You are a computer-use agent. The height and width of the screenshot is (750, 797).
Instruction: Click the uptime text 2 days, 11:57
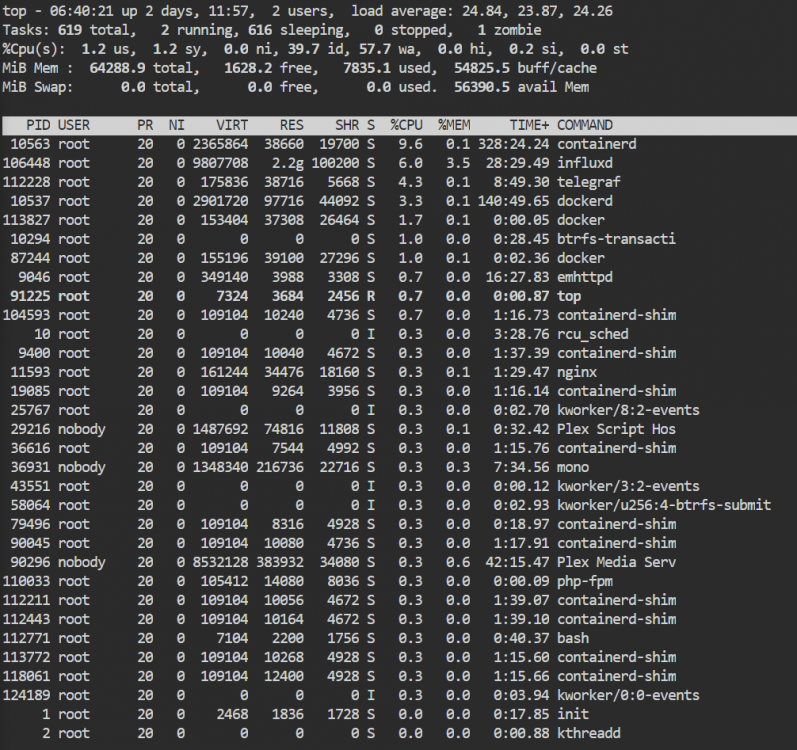201,11
